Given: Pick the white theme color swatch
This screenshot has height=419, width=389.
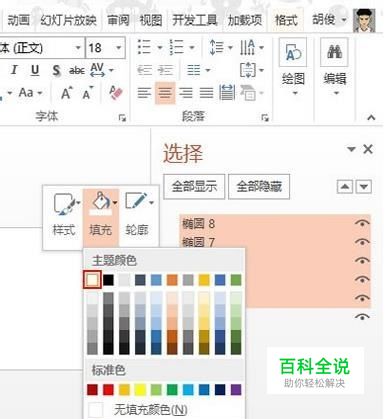Looking at the screenshot, I should (92, 280).
